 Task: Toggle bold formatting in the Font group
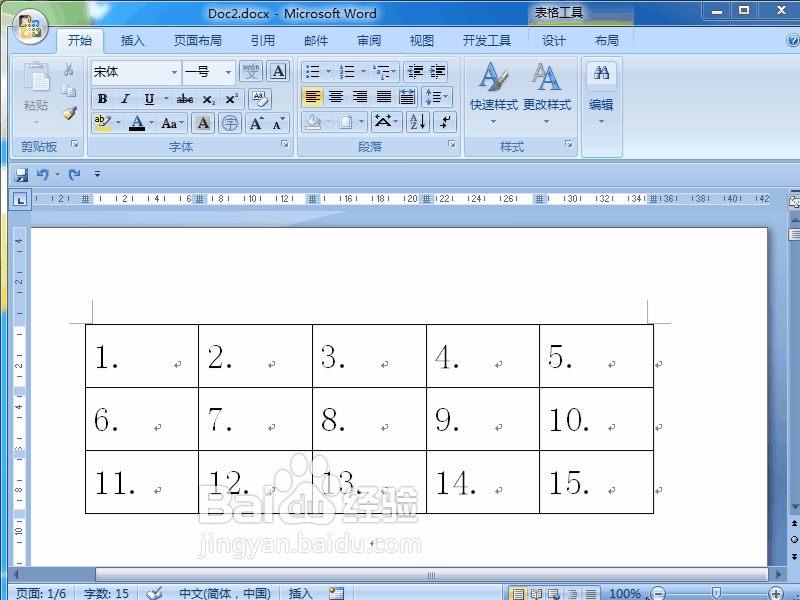[x=101, y=98]
